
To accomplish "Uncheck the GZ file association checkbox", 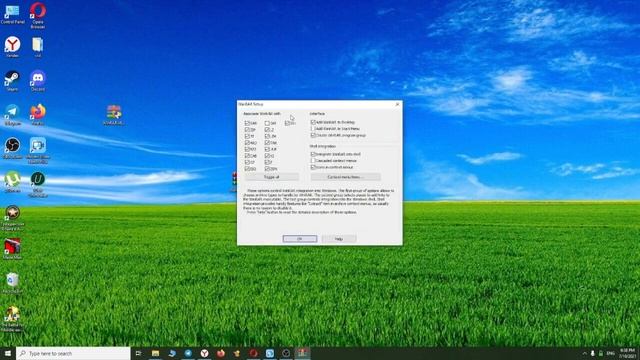I will [x=247, y=162].
